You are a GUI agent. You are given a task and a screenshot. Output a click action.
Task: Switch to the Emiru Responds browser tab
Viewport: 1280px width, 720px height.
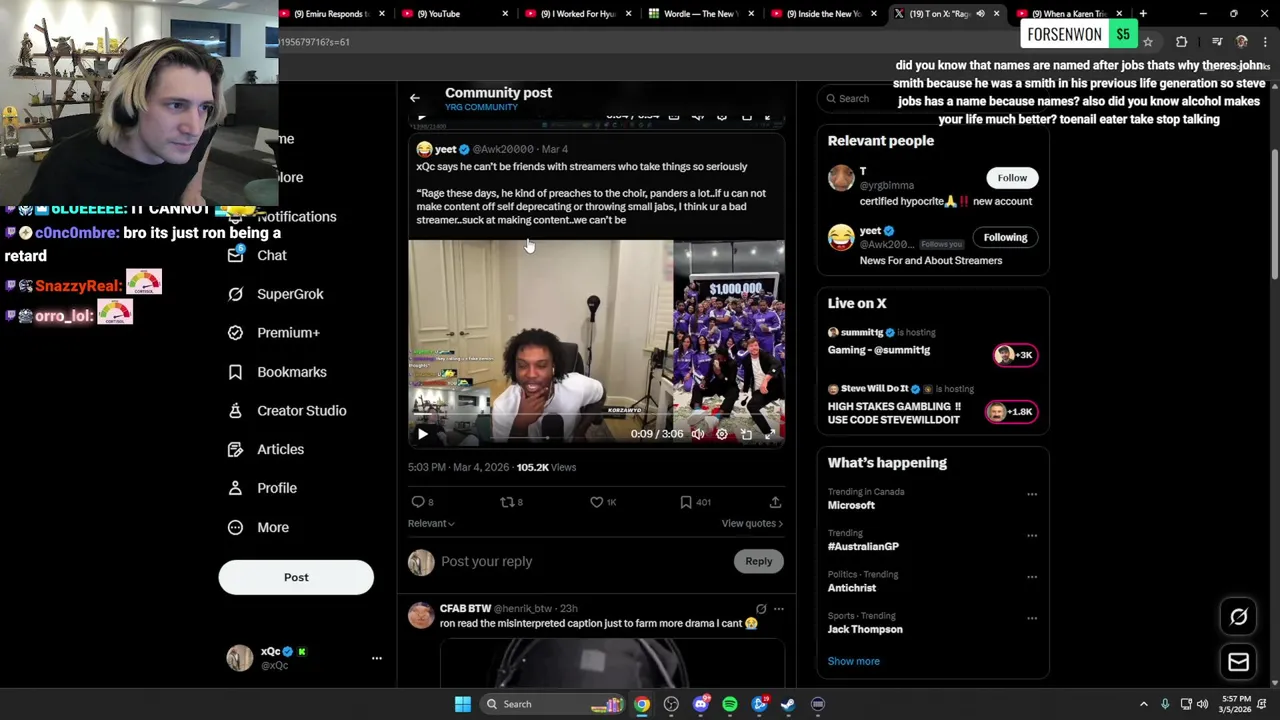[x=330, y=14]
